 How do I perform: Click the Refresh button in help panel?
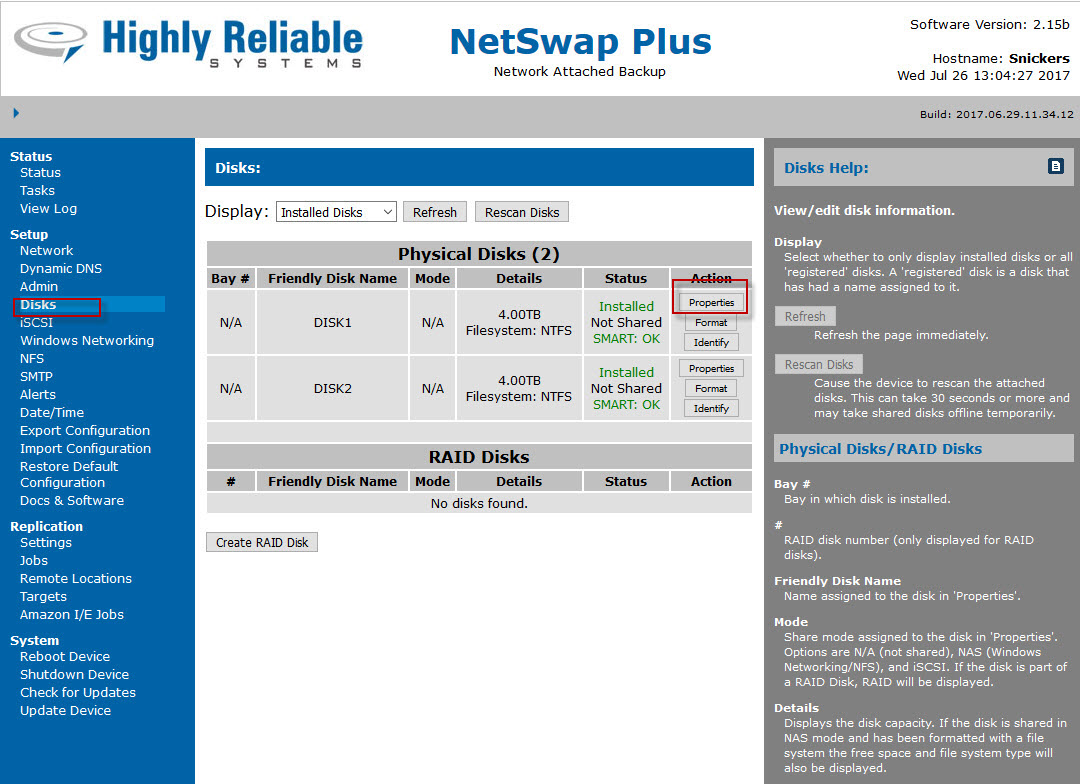[804, 316]
